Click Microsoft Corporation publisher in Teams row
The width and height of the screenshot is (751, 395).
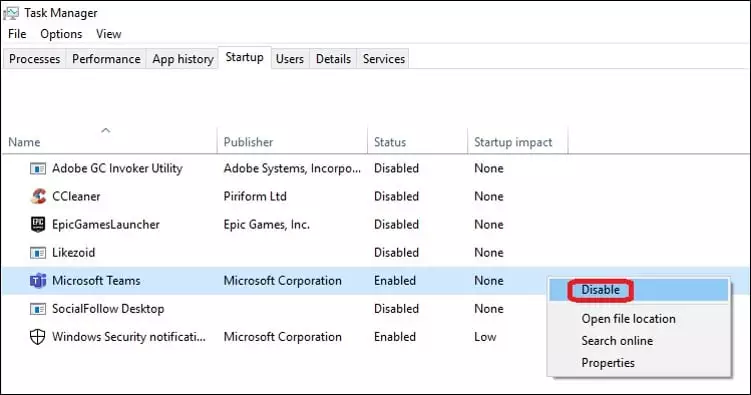[x=283, y=281]
